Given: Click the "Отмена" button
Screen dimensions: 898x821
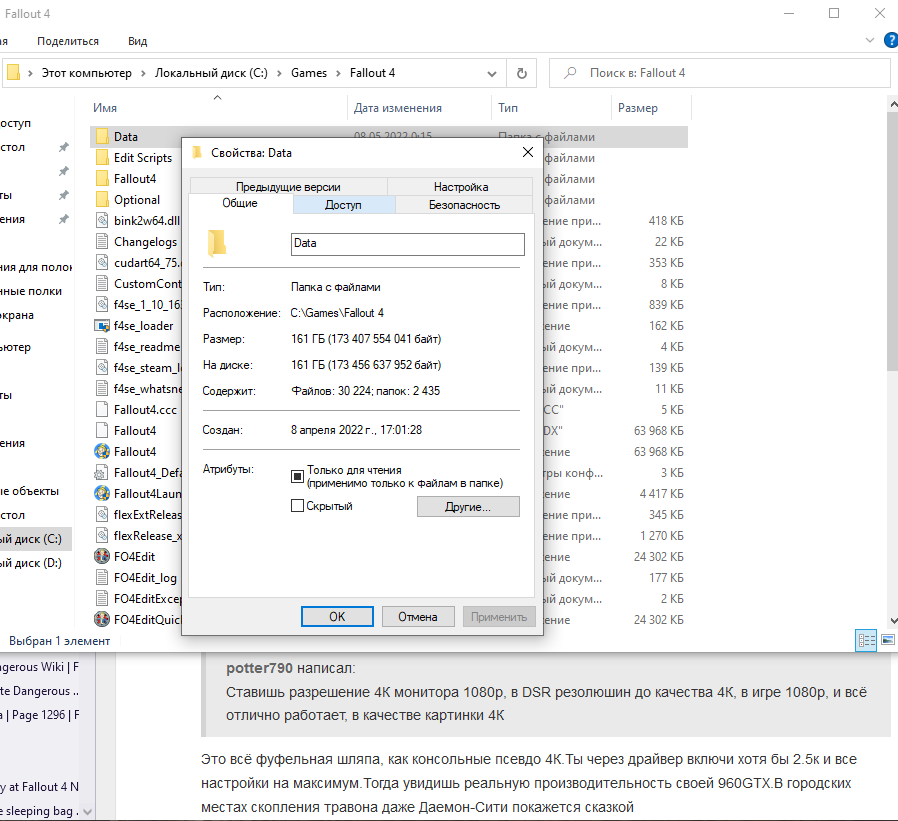Looking at the screenshot, I should pyautogui.click(x=418, y=617).
